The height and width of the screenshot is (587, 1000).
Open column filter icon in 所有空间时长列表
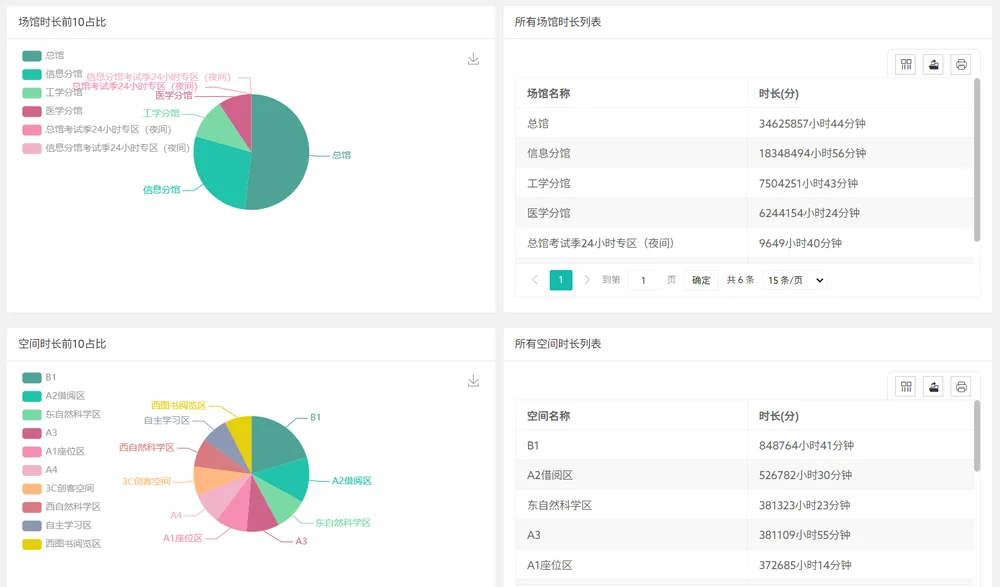coord(906,387)
